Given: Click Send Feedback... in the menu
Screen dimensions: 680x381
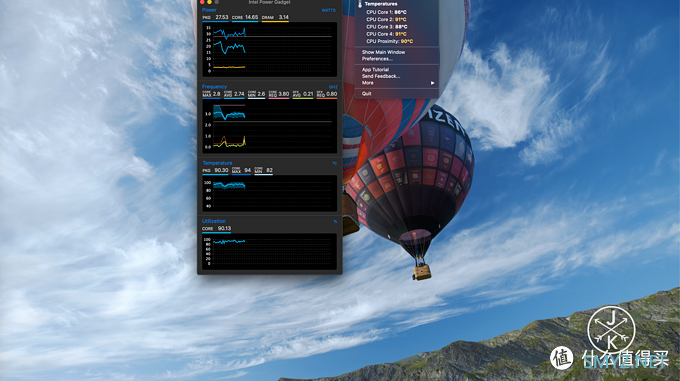Looking at the screenshot, I should tap(381, 76).
